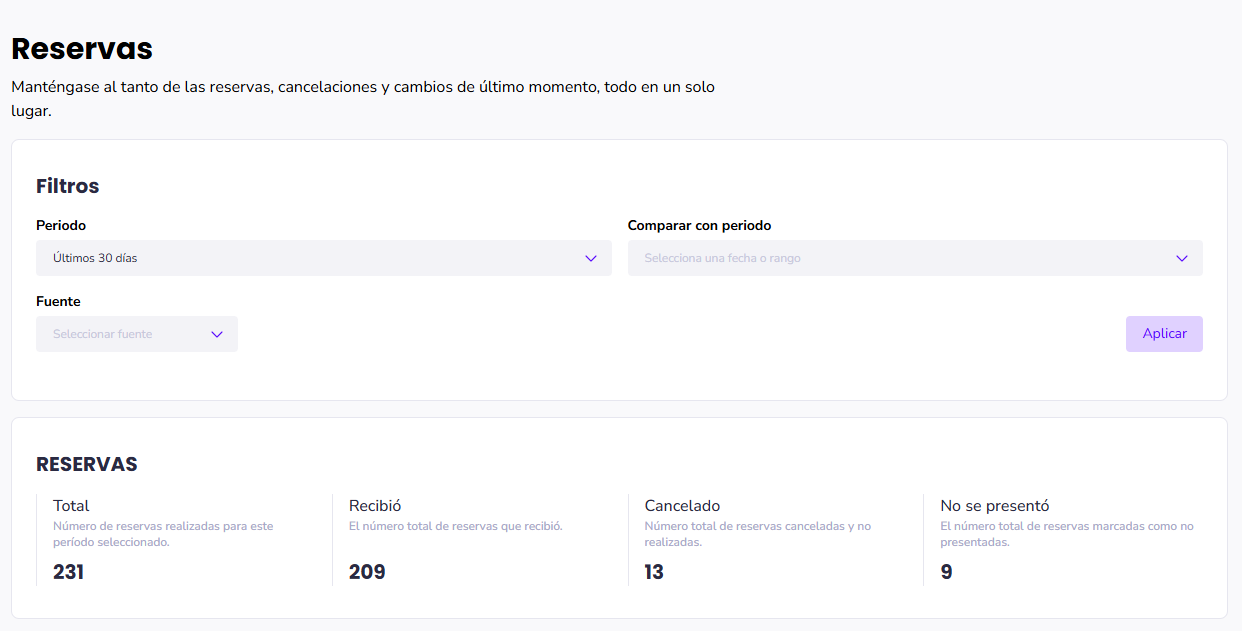Click the chevron arrow beside Seleccionar fuente
The width and height of the screenshot is (1242, 631).
coord(217,334)
